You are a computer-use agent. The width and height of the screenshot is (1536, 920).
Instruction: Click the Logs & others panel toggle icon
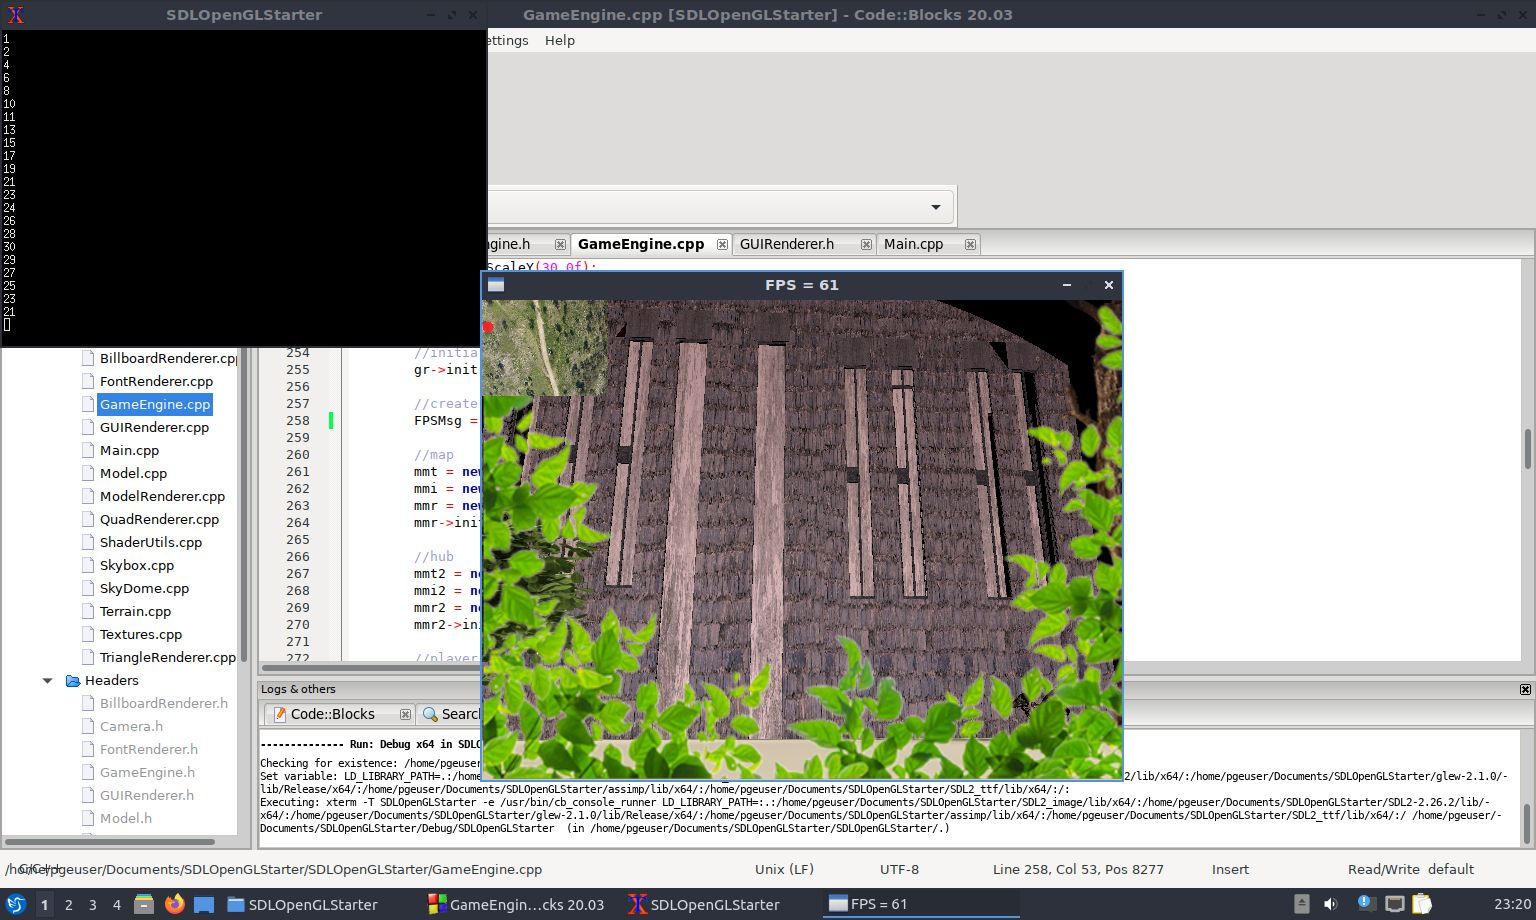coord(1524,689)
